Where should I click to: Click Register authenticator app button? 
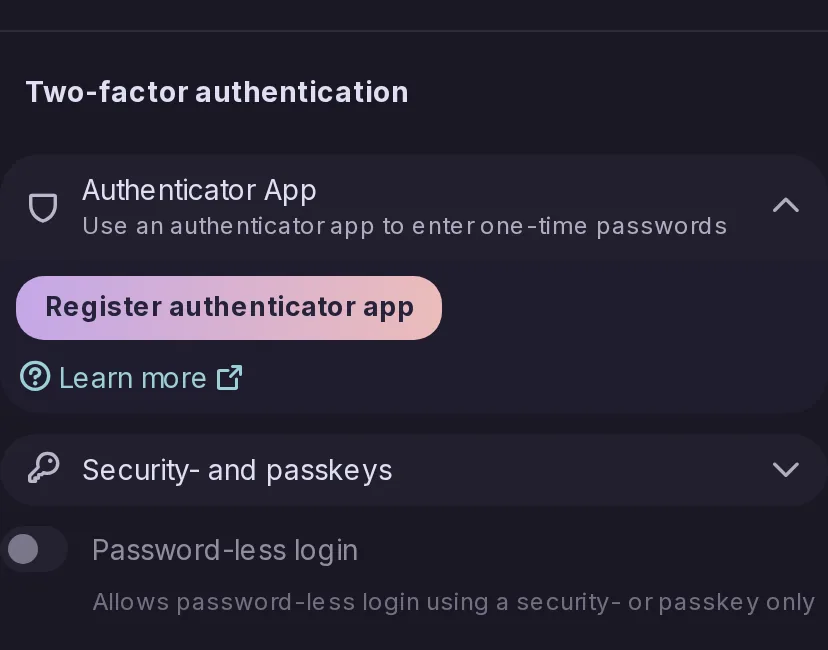229,308
